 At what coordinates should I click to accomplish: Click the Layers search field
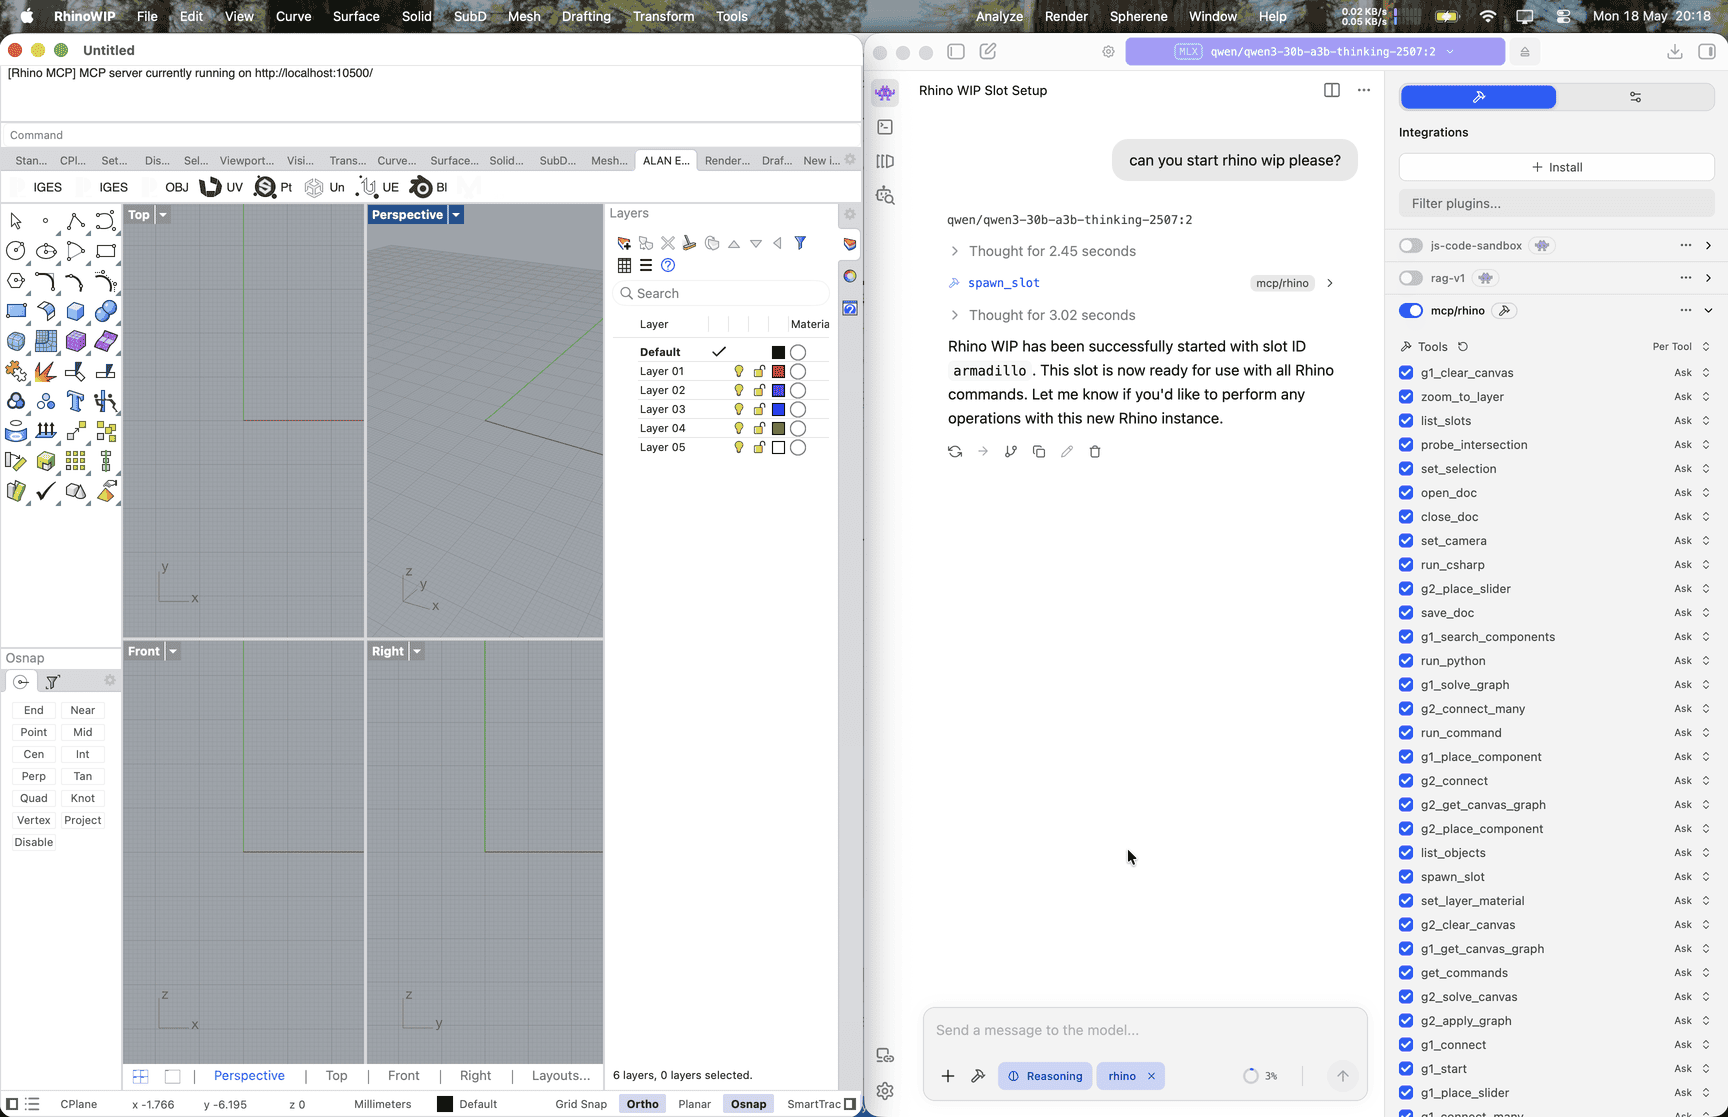721,293
